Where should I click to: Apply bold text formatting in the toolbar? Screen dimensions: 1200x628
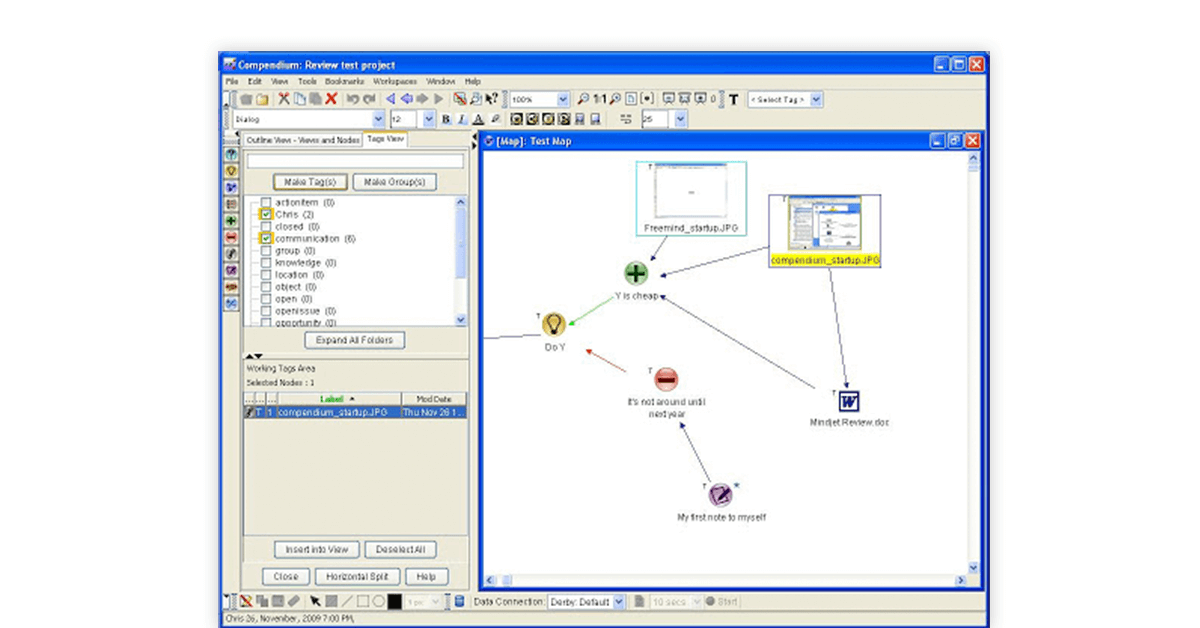pos(444,118)
